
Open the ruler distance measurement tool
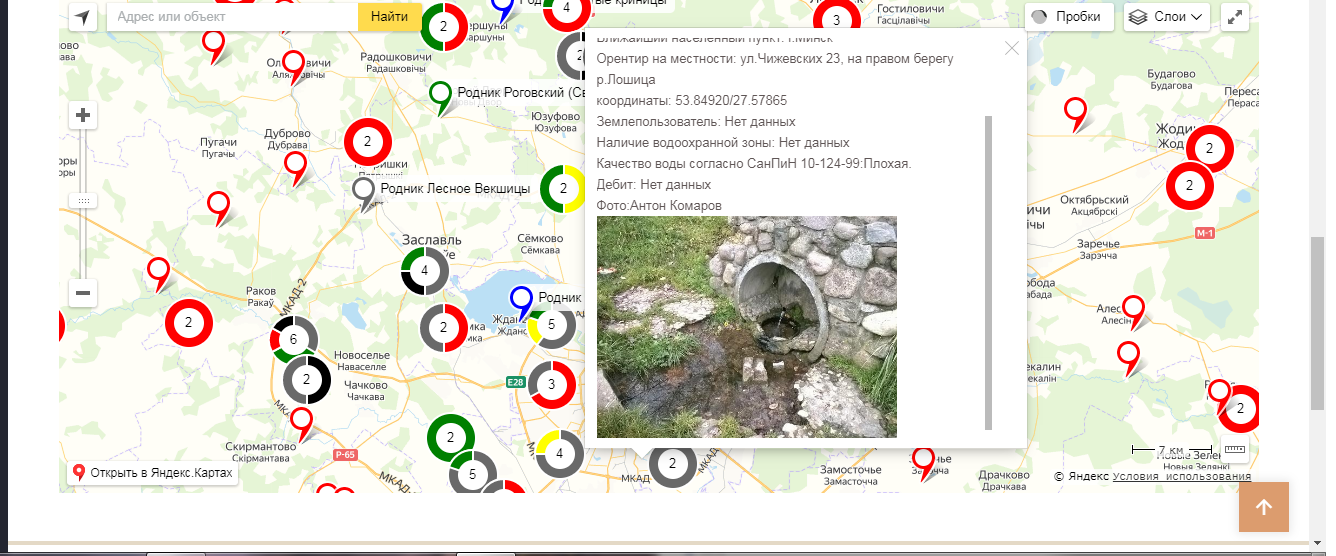click(x=1235, y=449)
